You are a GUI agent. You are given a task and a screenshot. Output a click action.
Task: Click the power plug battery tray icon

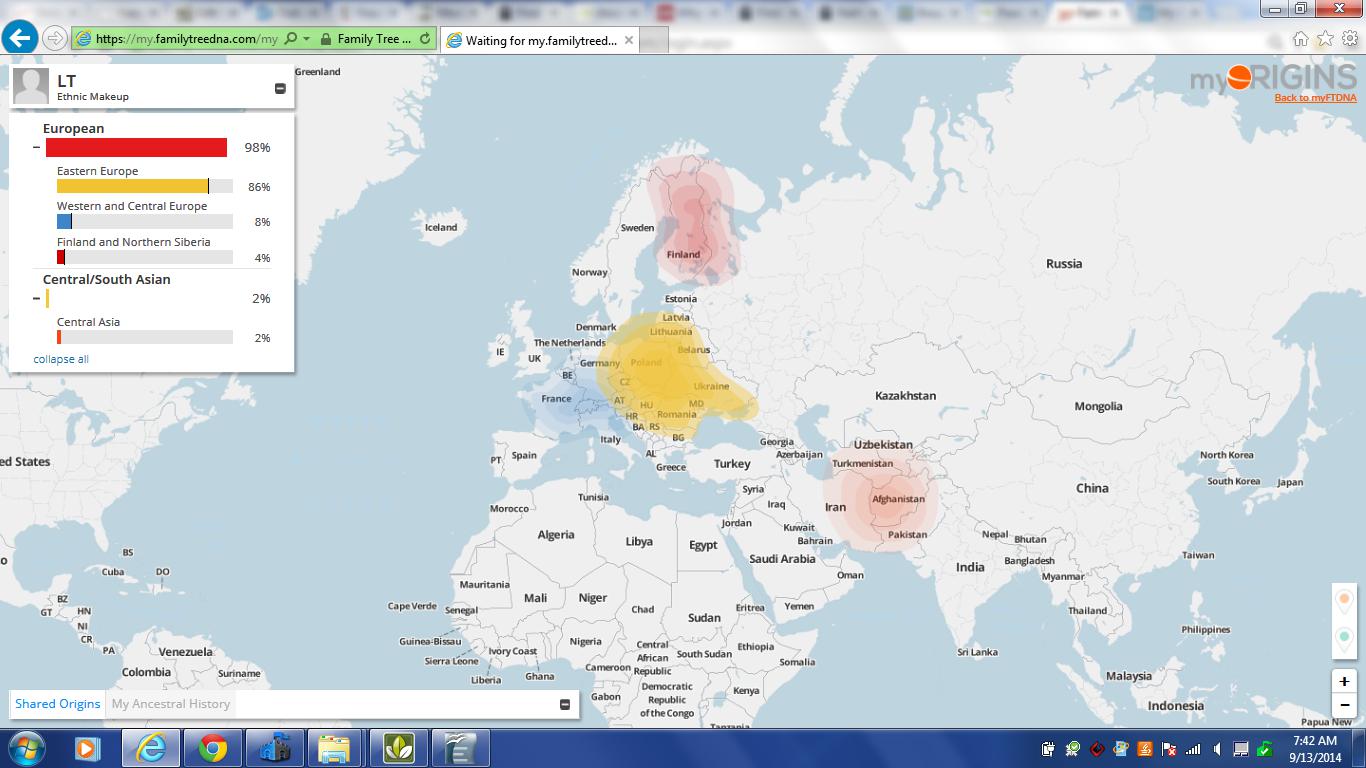(1047, 748)
